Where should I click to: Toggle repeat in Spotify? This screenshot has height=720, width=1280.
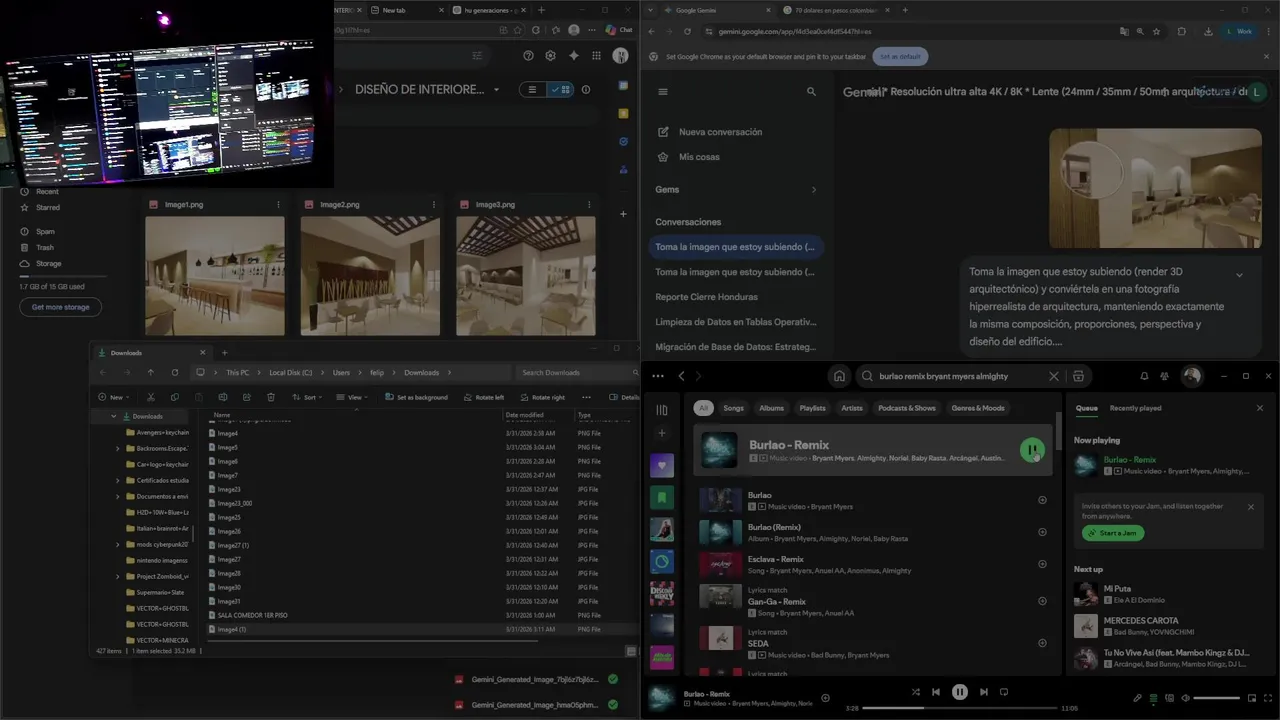click(x=1004, y=692)
